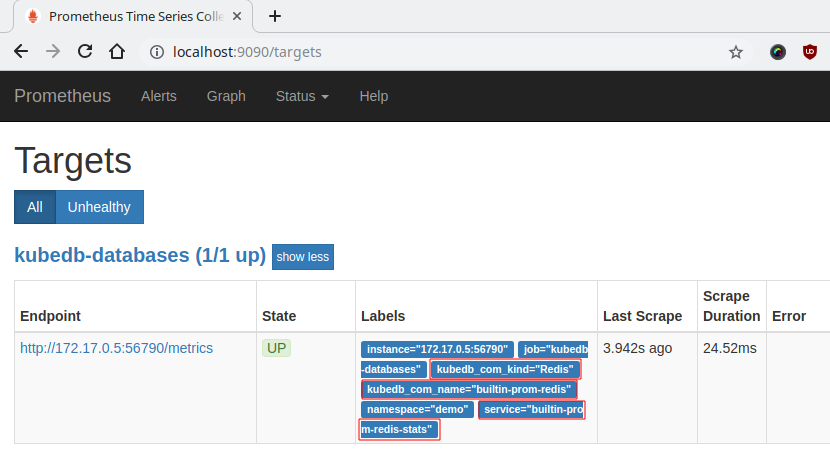
Task: Click the colorful circle extension icon
Action: click(778, 52)
